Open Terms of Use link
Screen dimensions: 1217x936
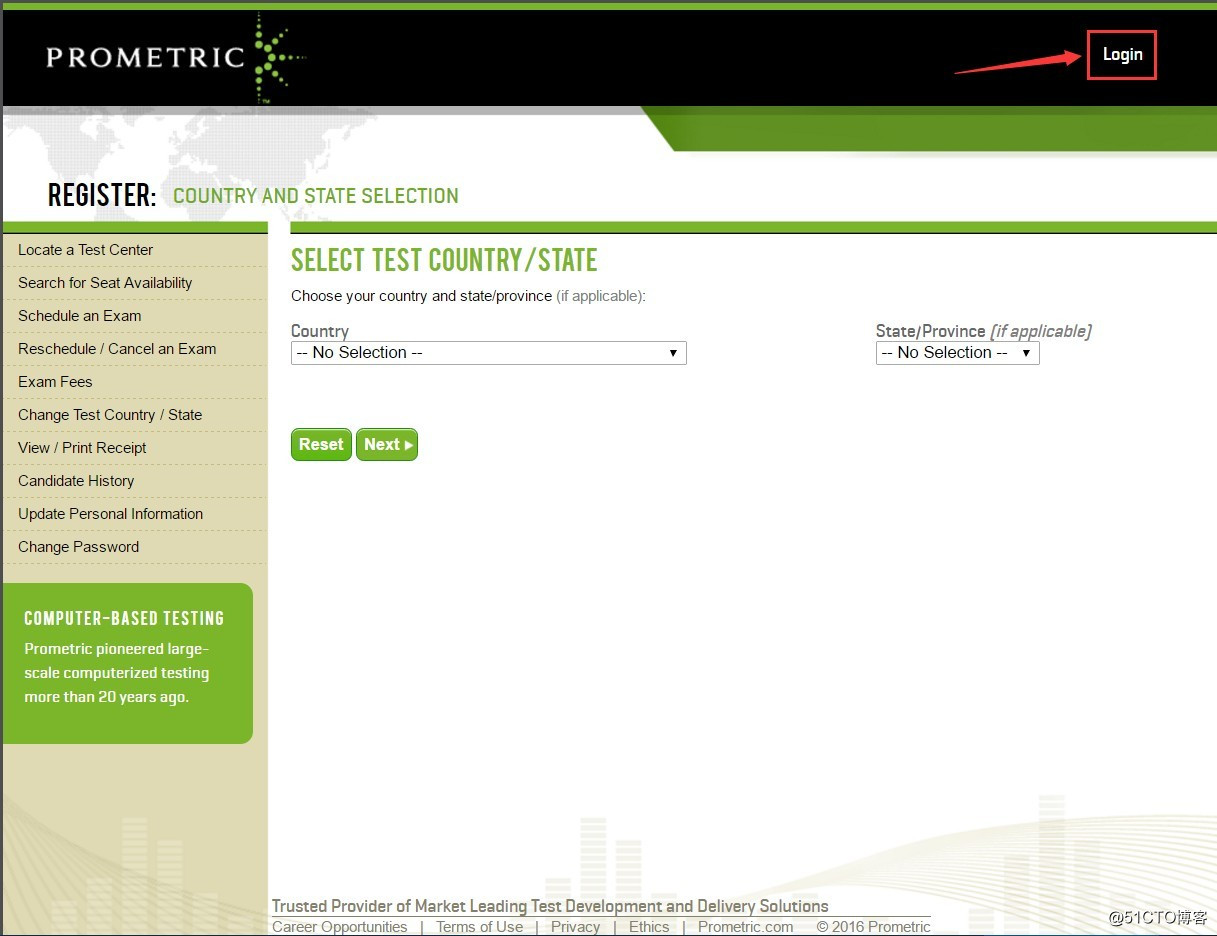(x=480, y=927)
